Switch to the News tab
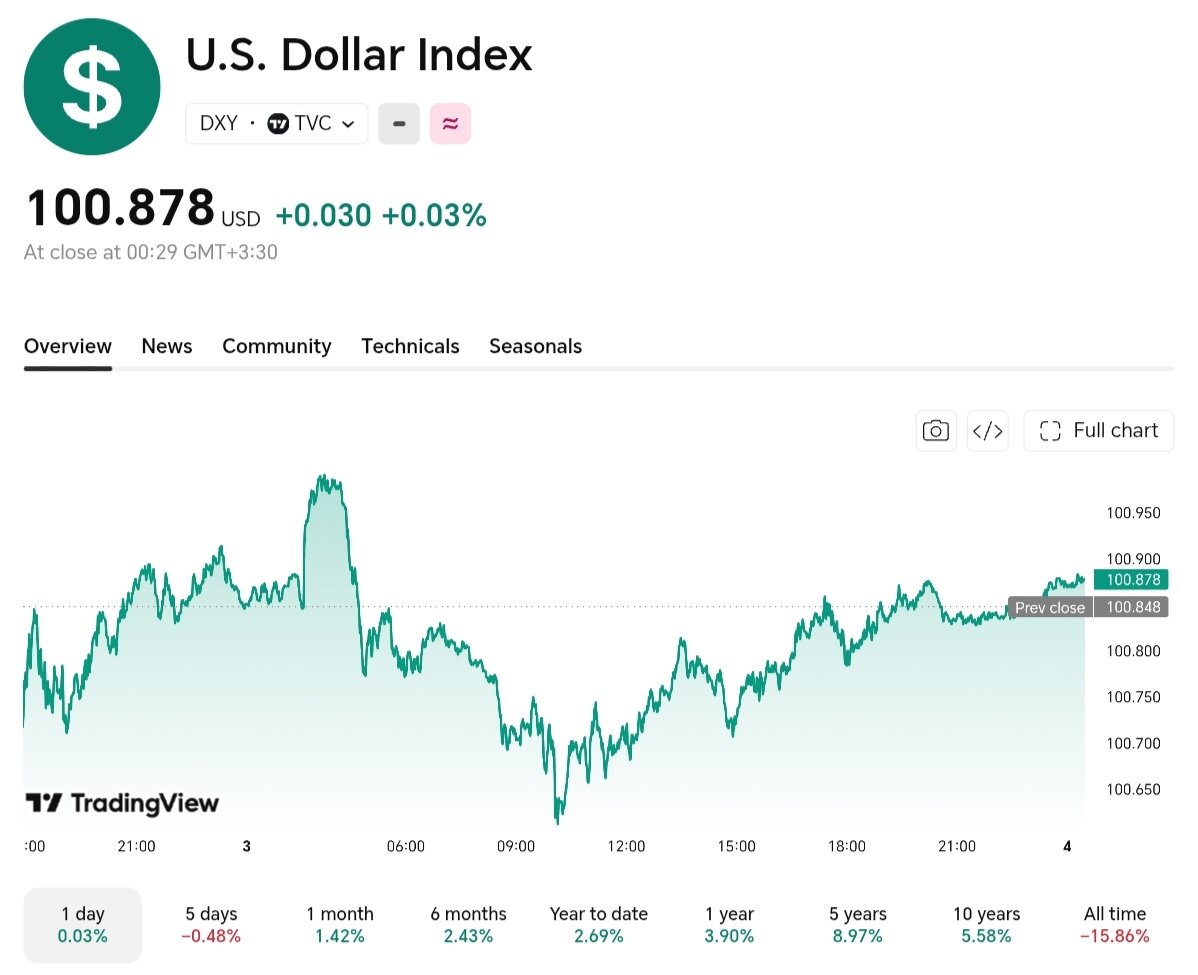The width and height of the screenshot is (1198, 975). pyautogui.click(x=167, y=346)
